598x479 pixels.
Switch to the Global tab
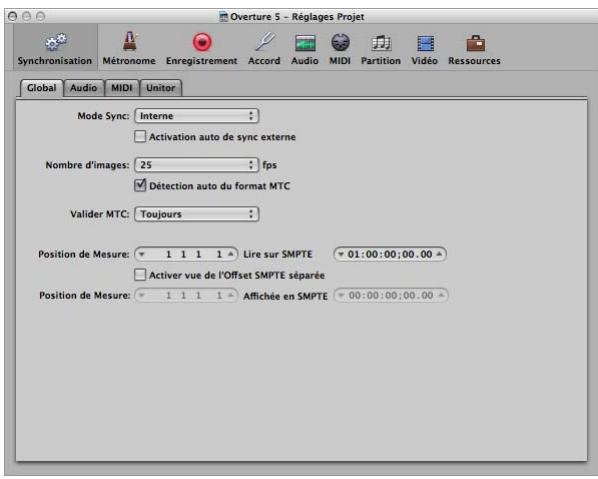point(42,88)
